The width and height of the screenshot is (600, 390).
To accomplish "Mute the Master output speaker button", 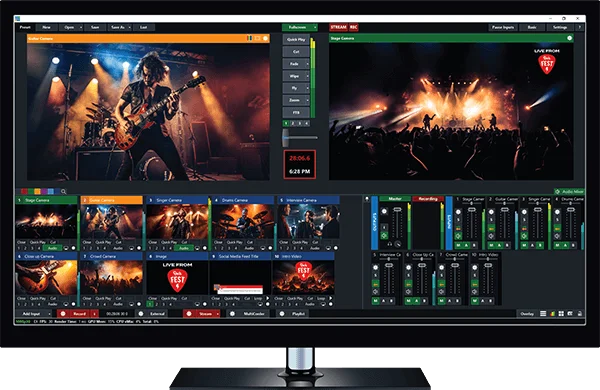I will (384, 236).
